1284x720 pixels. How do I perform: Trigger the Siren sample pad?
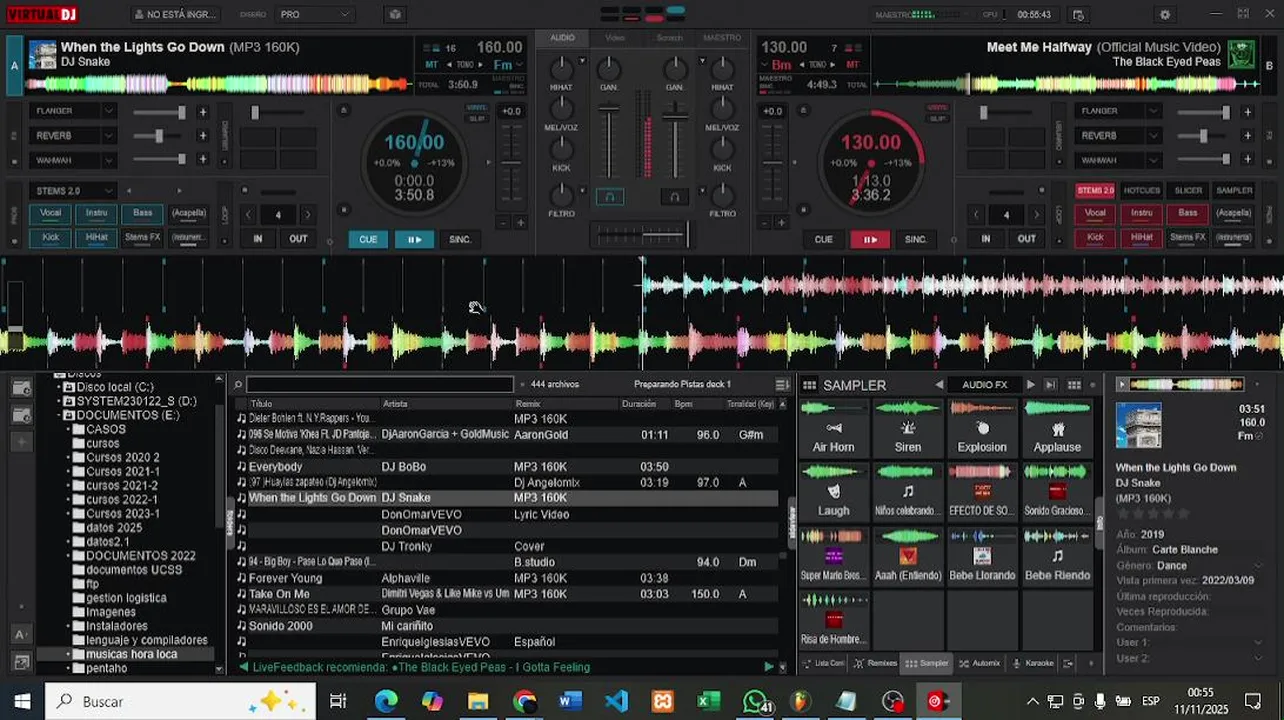907,428
